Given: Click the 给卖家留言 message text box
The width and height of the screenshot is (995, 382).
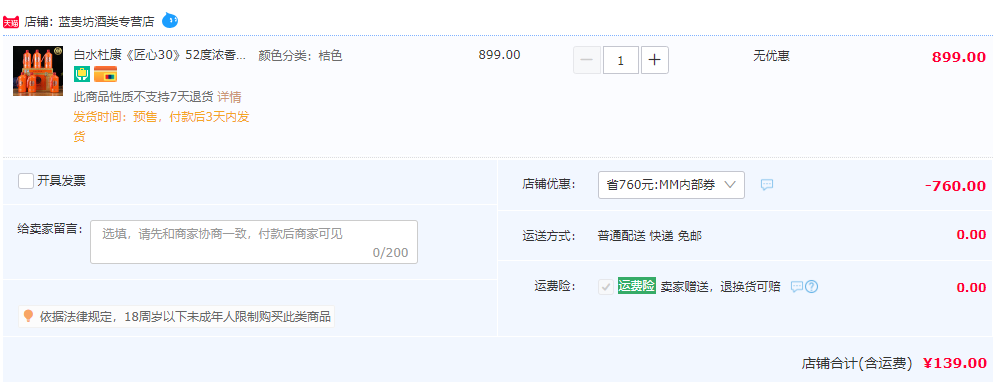Looking at the screenshot, I should [x=254, y=242].
